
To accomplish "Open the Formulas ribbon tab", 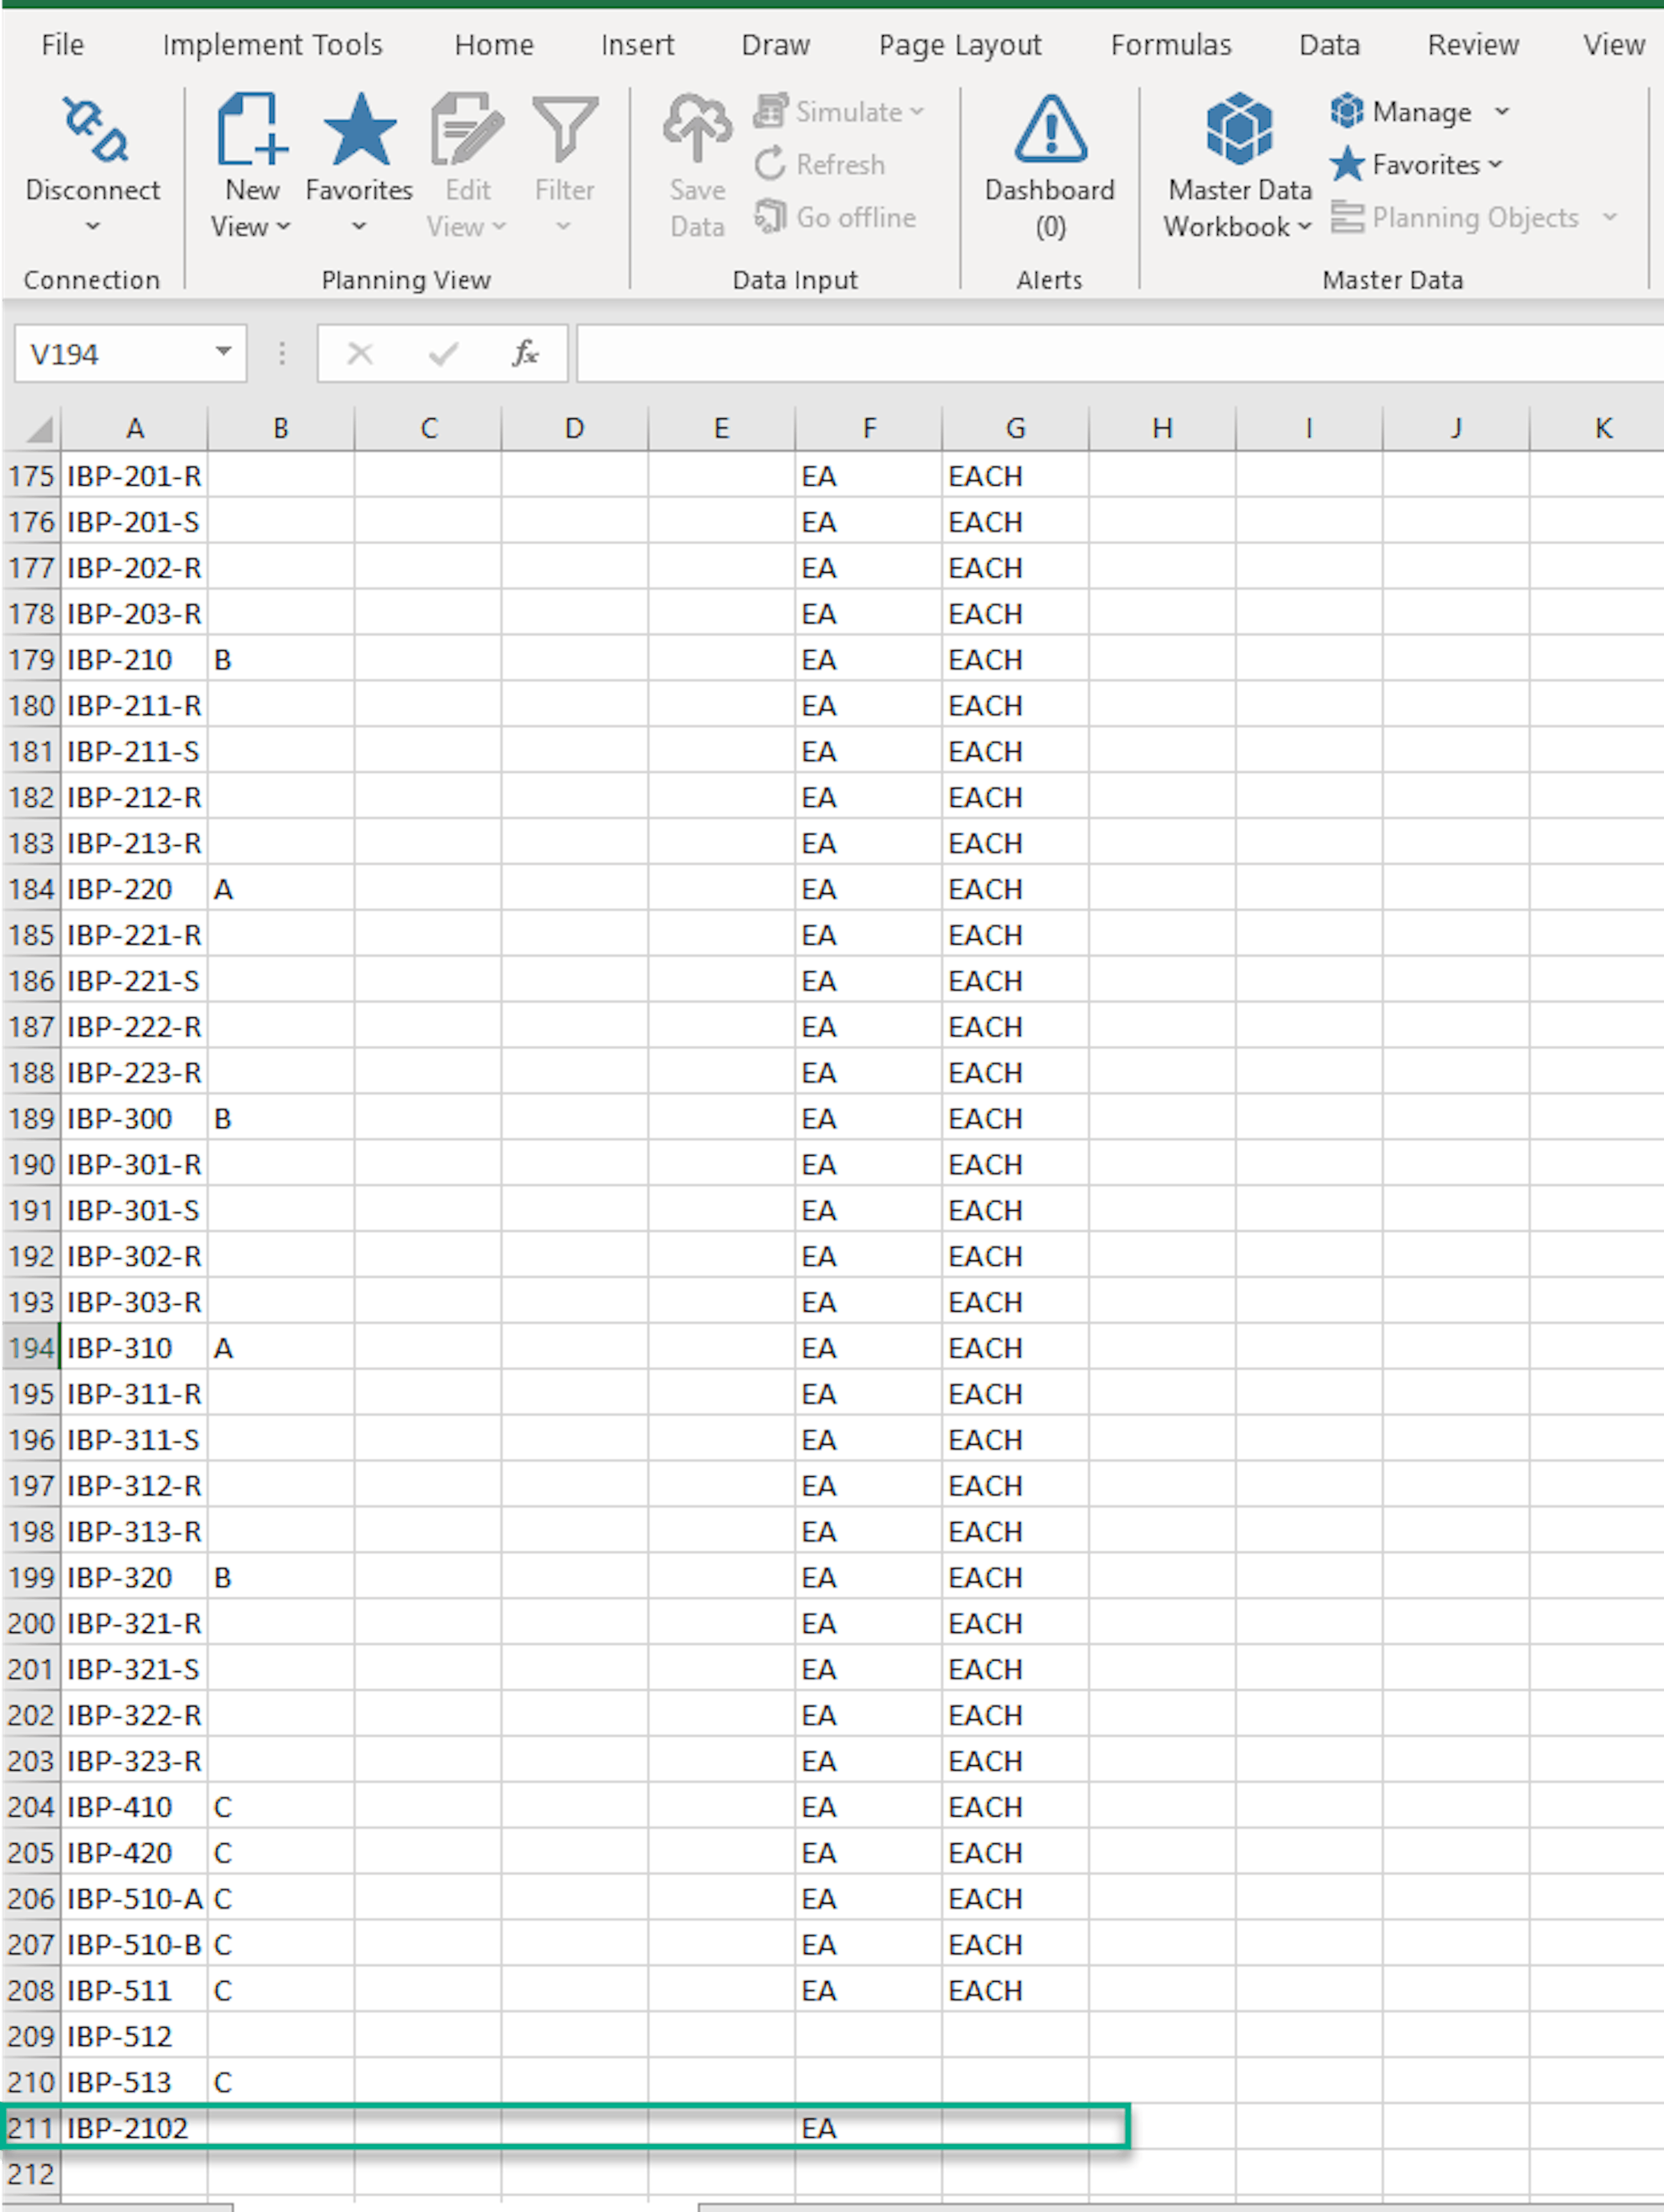I will 1170,45.
